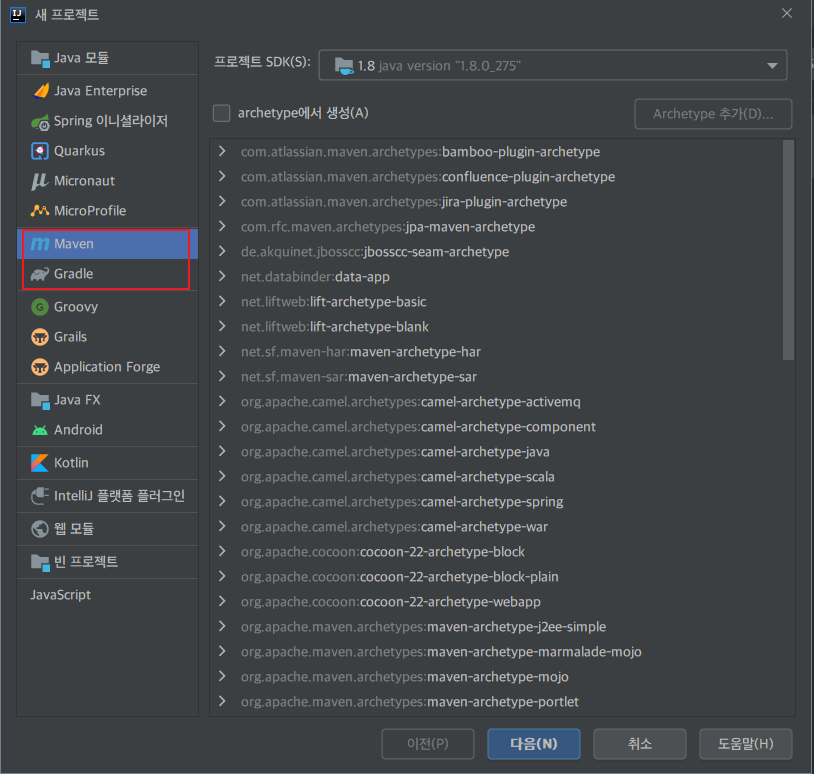814x774 pixels.
Task: Select maven-archetype-har row text
Action: (x=361, y=351)
